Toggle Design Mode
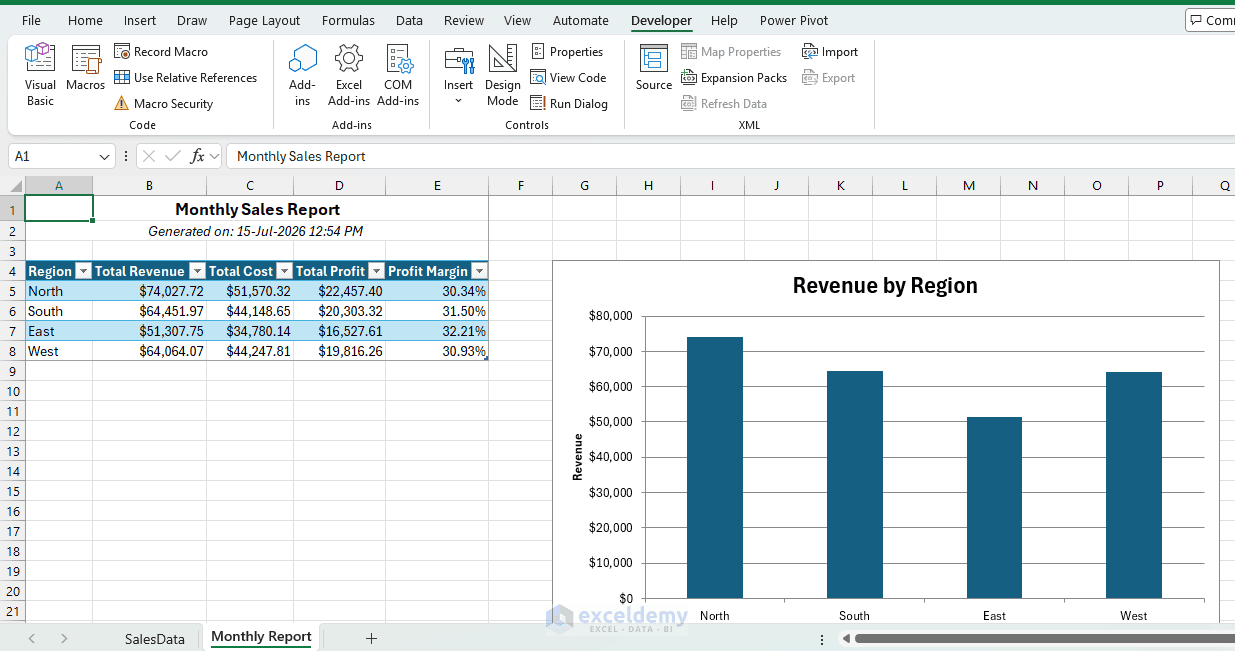This screenshot has height=651, width=1235. [x=503, y=75]
